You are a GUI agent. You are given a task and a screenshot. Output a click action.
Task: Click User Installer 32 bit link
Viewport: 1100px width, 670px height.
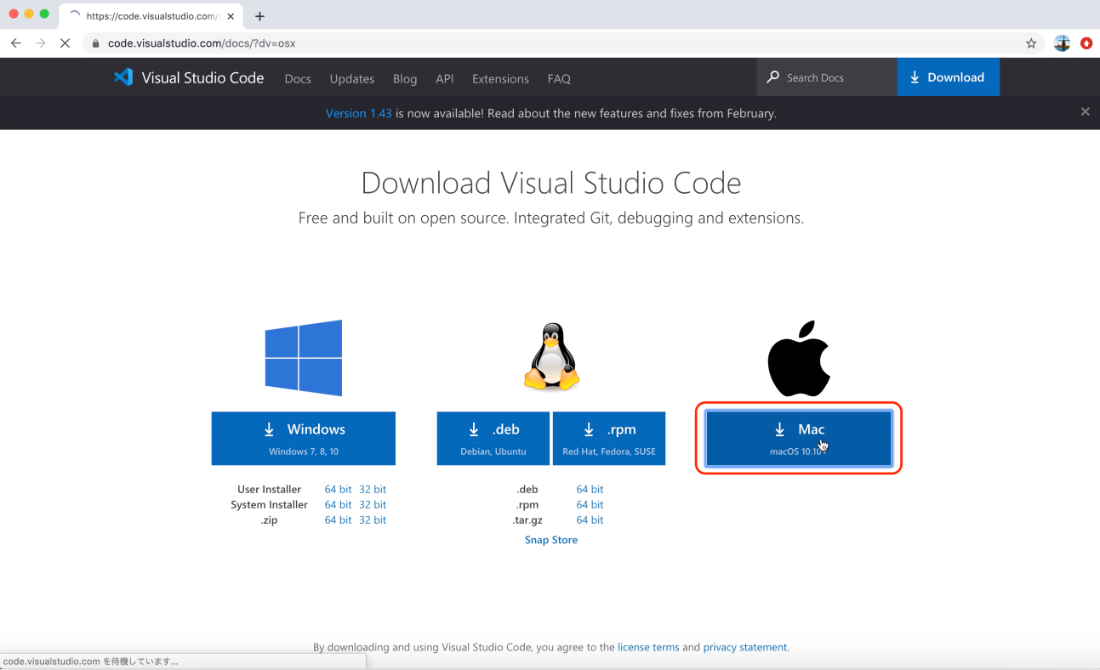tap(373, 489)
